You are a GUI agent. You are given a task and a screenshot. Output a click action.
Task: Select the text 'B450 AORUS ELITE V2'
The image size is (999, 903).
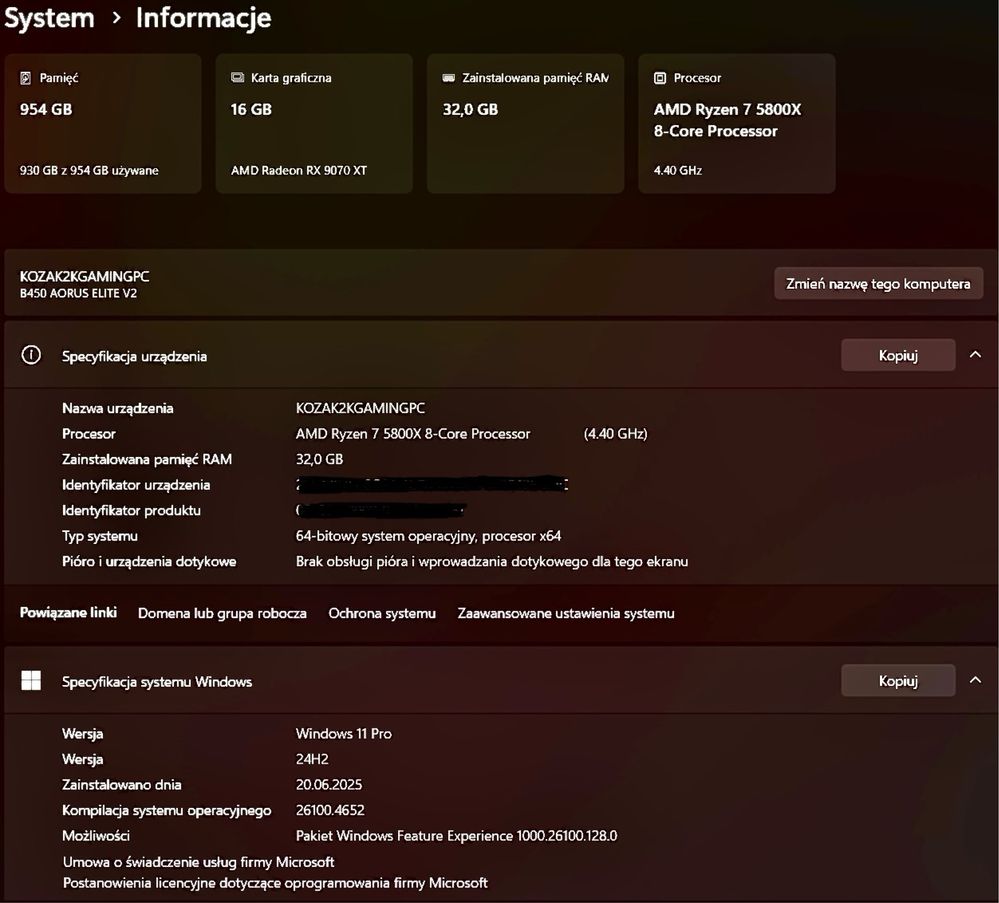pyautogui.click(x=78, y=293)
